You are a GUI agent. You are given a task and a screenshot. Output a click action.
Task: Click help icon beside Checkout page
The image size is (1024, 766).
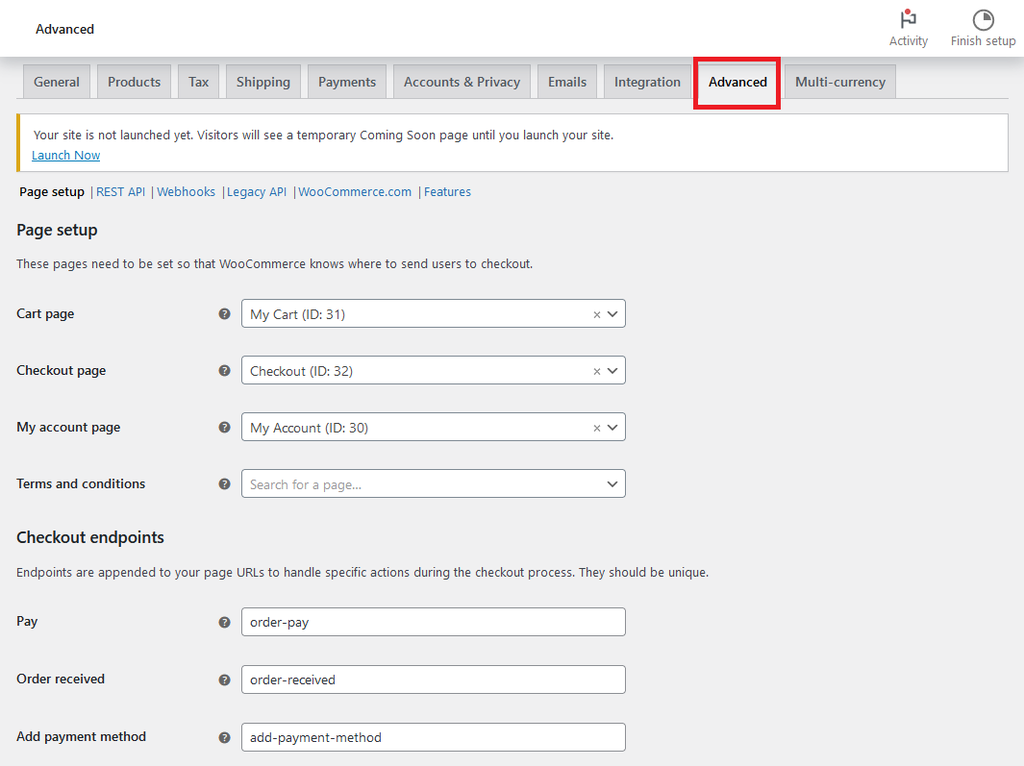point(224,371)
